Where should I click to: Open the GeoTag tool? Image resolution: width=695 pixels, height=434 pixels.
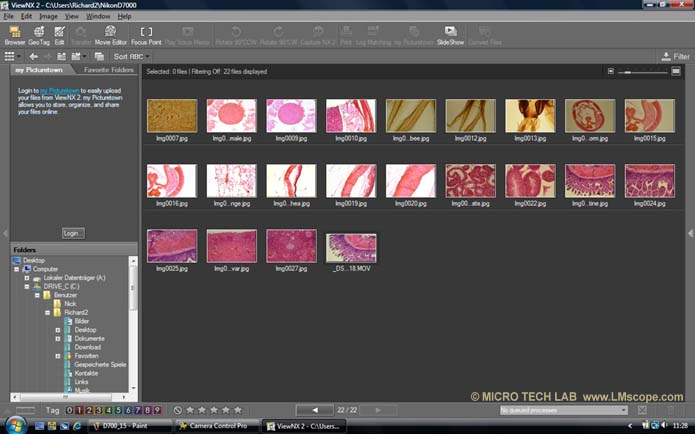pos(39,35)
